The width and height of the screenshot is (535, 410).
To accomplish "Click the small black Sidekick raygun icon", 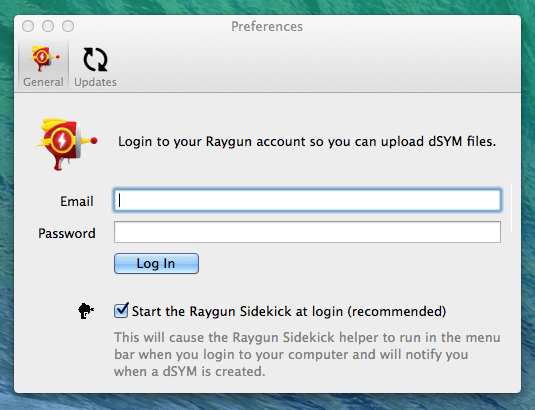I will pos(86,311).
